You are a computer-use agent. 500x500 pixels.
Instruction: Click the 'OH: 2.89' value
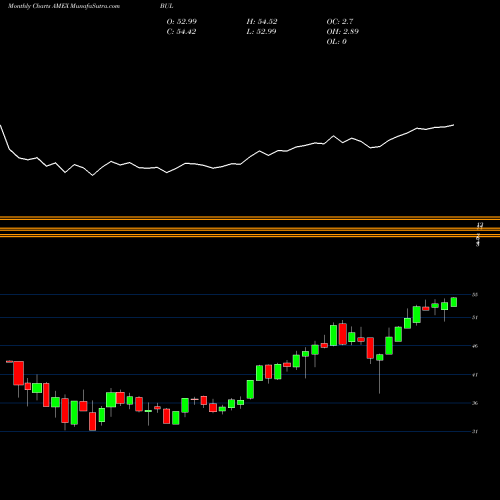tap(343, 32)
